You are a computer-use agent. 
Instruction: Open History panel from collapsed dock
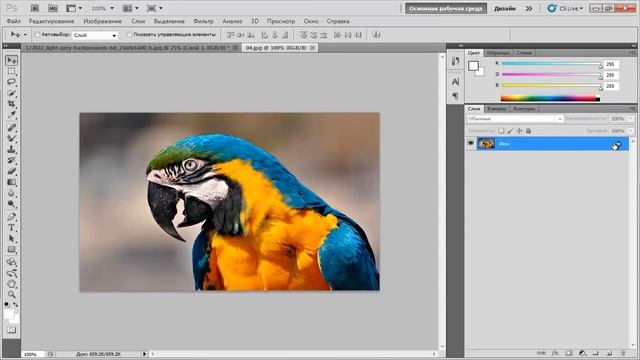click(x=456, y=61)
